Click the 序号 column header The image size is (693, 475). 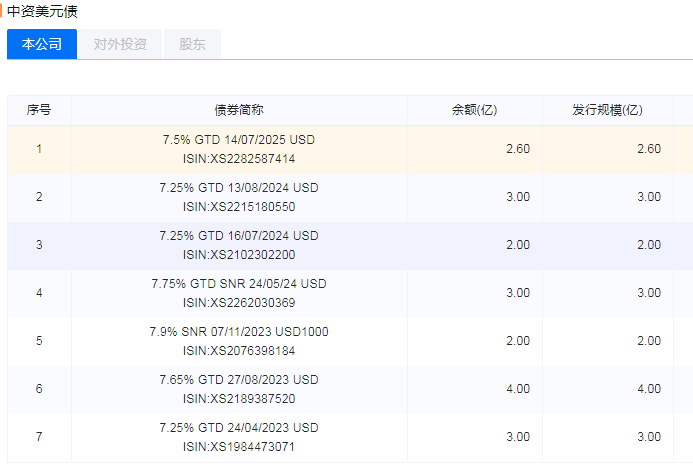pos(39,110)
